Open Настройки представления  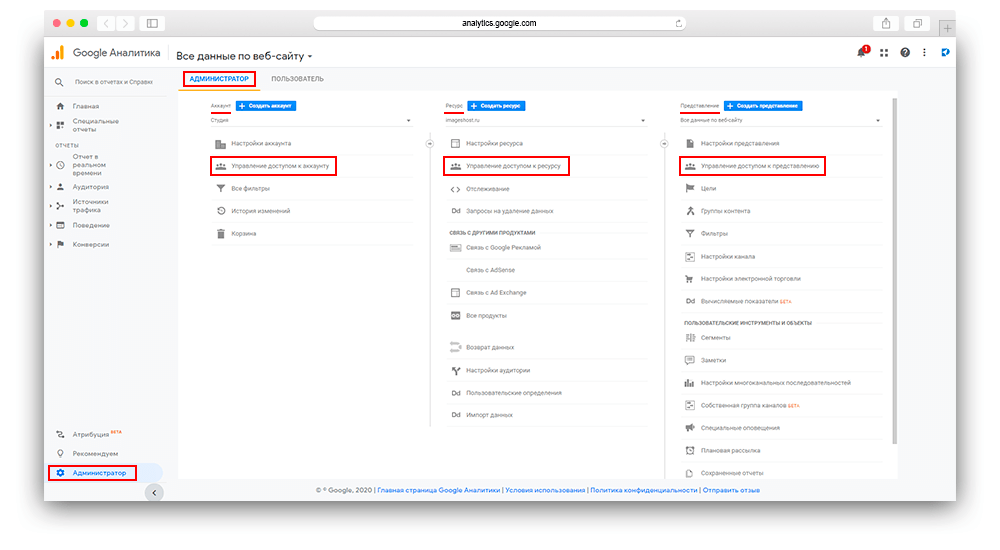(x=740, y=144)
